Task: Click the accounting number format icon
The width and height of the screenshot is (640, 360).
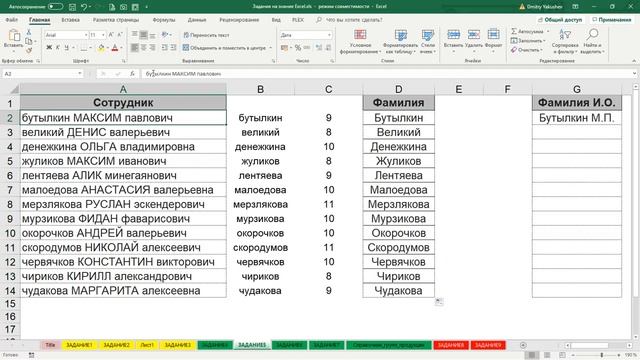Action: (x=285, y=48)
